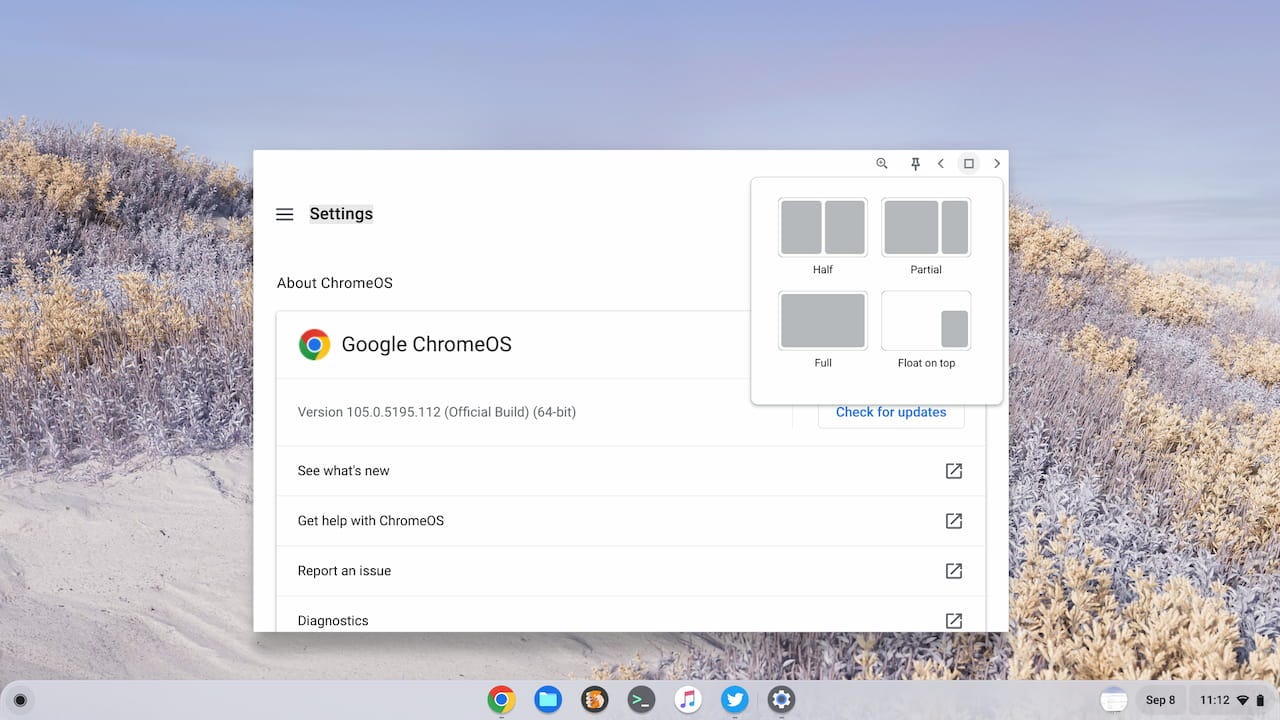This screenshot has height=720, width=1280.
Task: Open the Settings gear app on the shelf
Action: tap(781, 699)
